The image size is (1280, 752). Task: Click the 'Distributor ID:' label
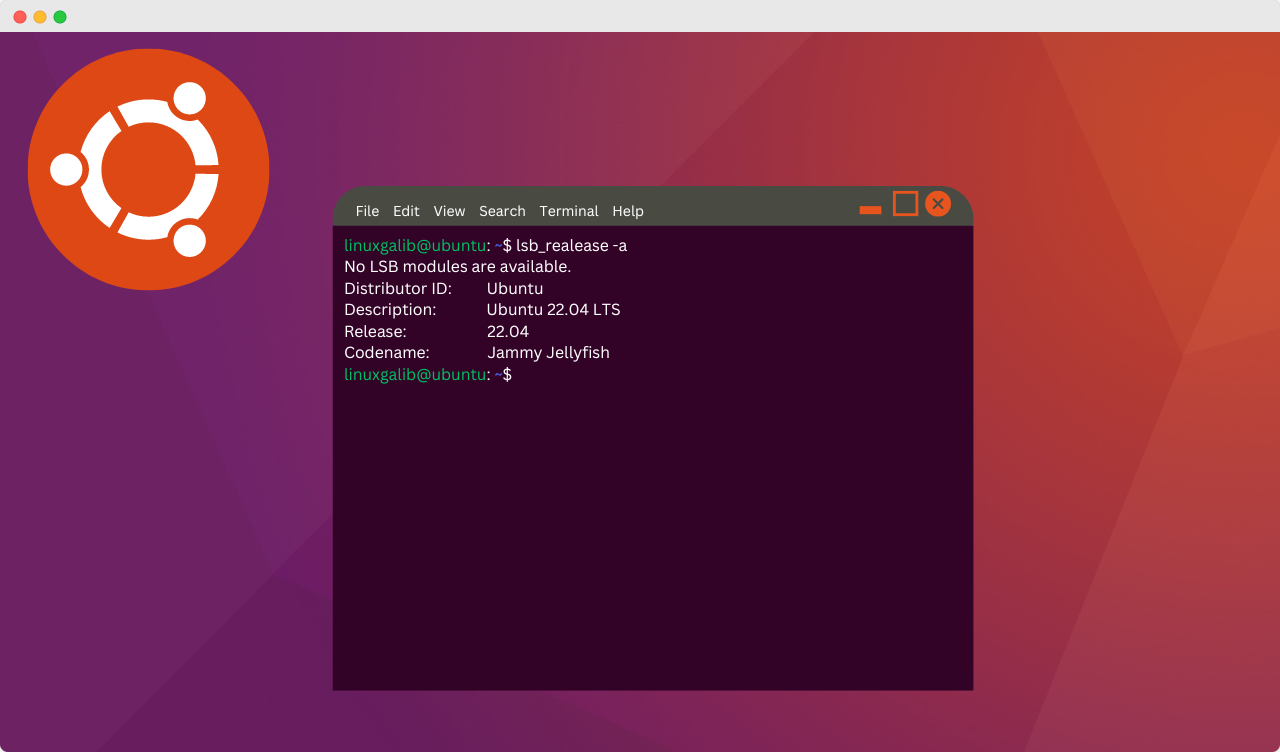pyautogui.click(x=398, y=288)
